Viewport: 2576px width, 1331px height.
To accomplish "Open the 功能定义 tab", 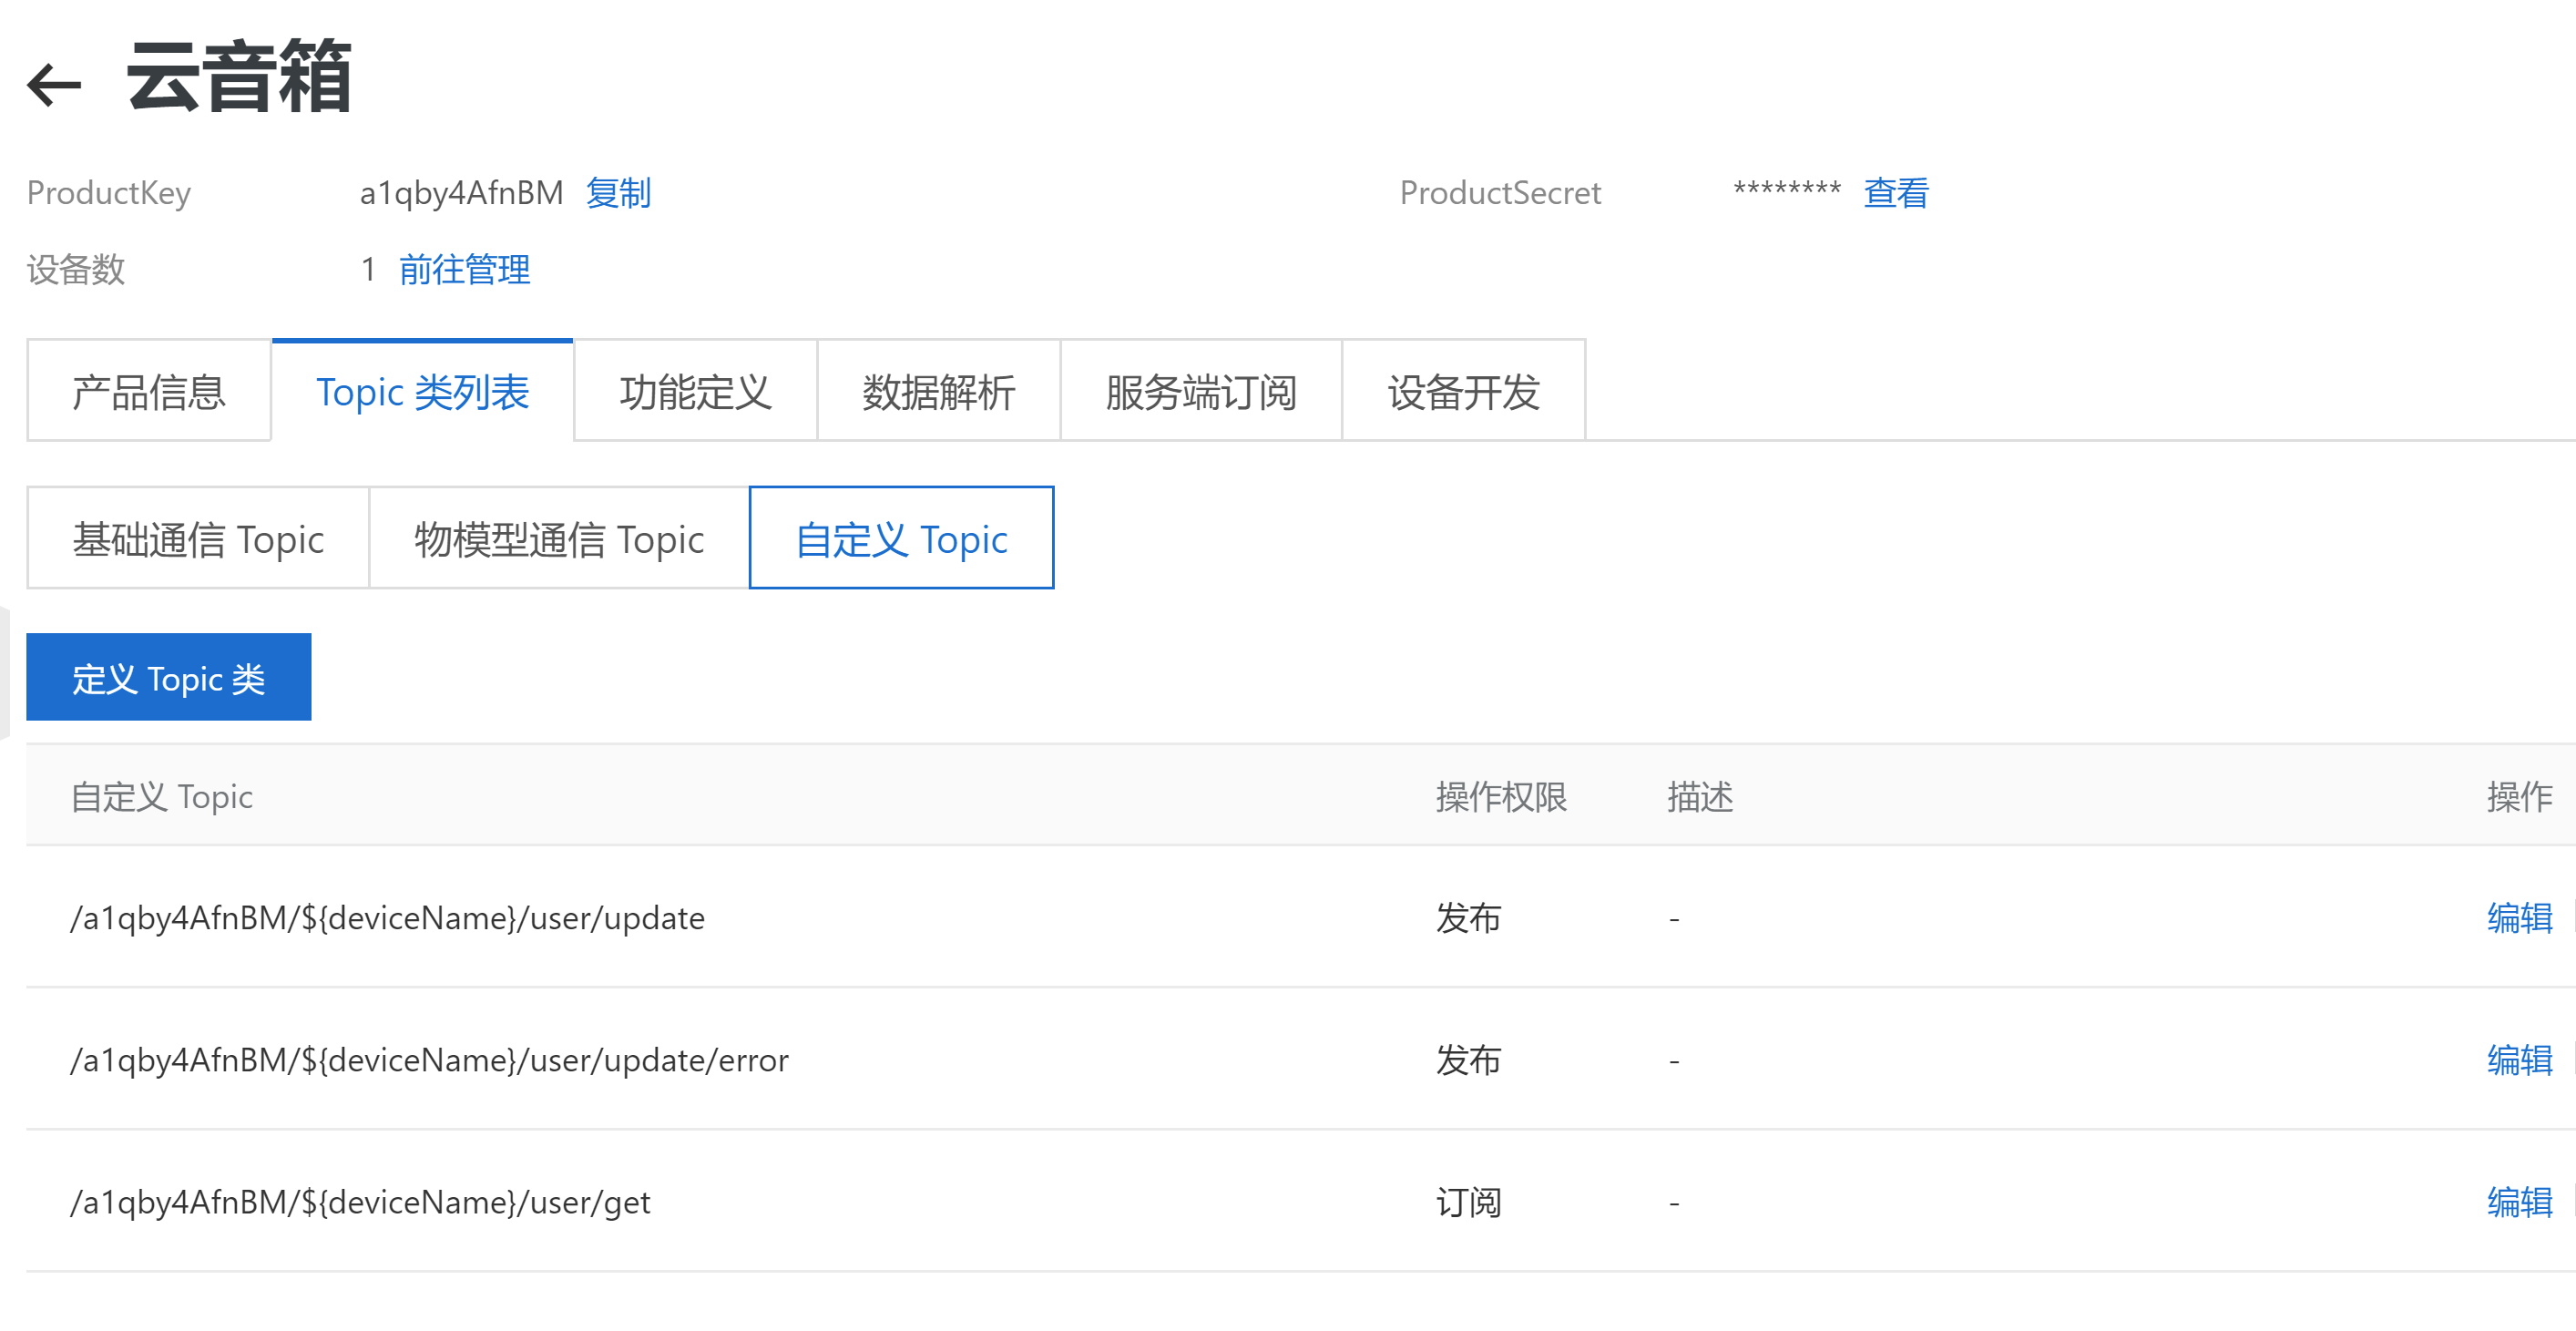I will coord(695,391).
